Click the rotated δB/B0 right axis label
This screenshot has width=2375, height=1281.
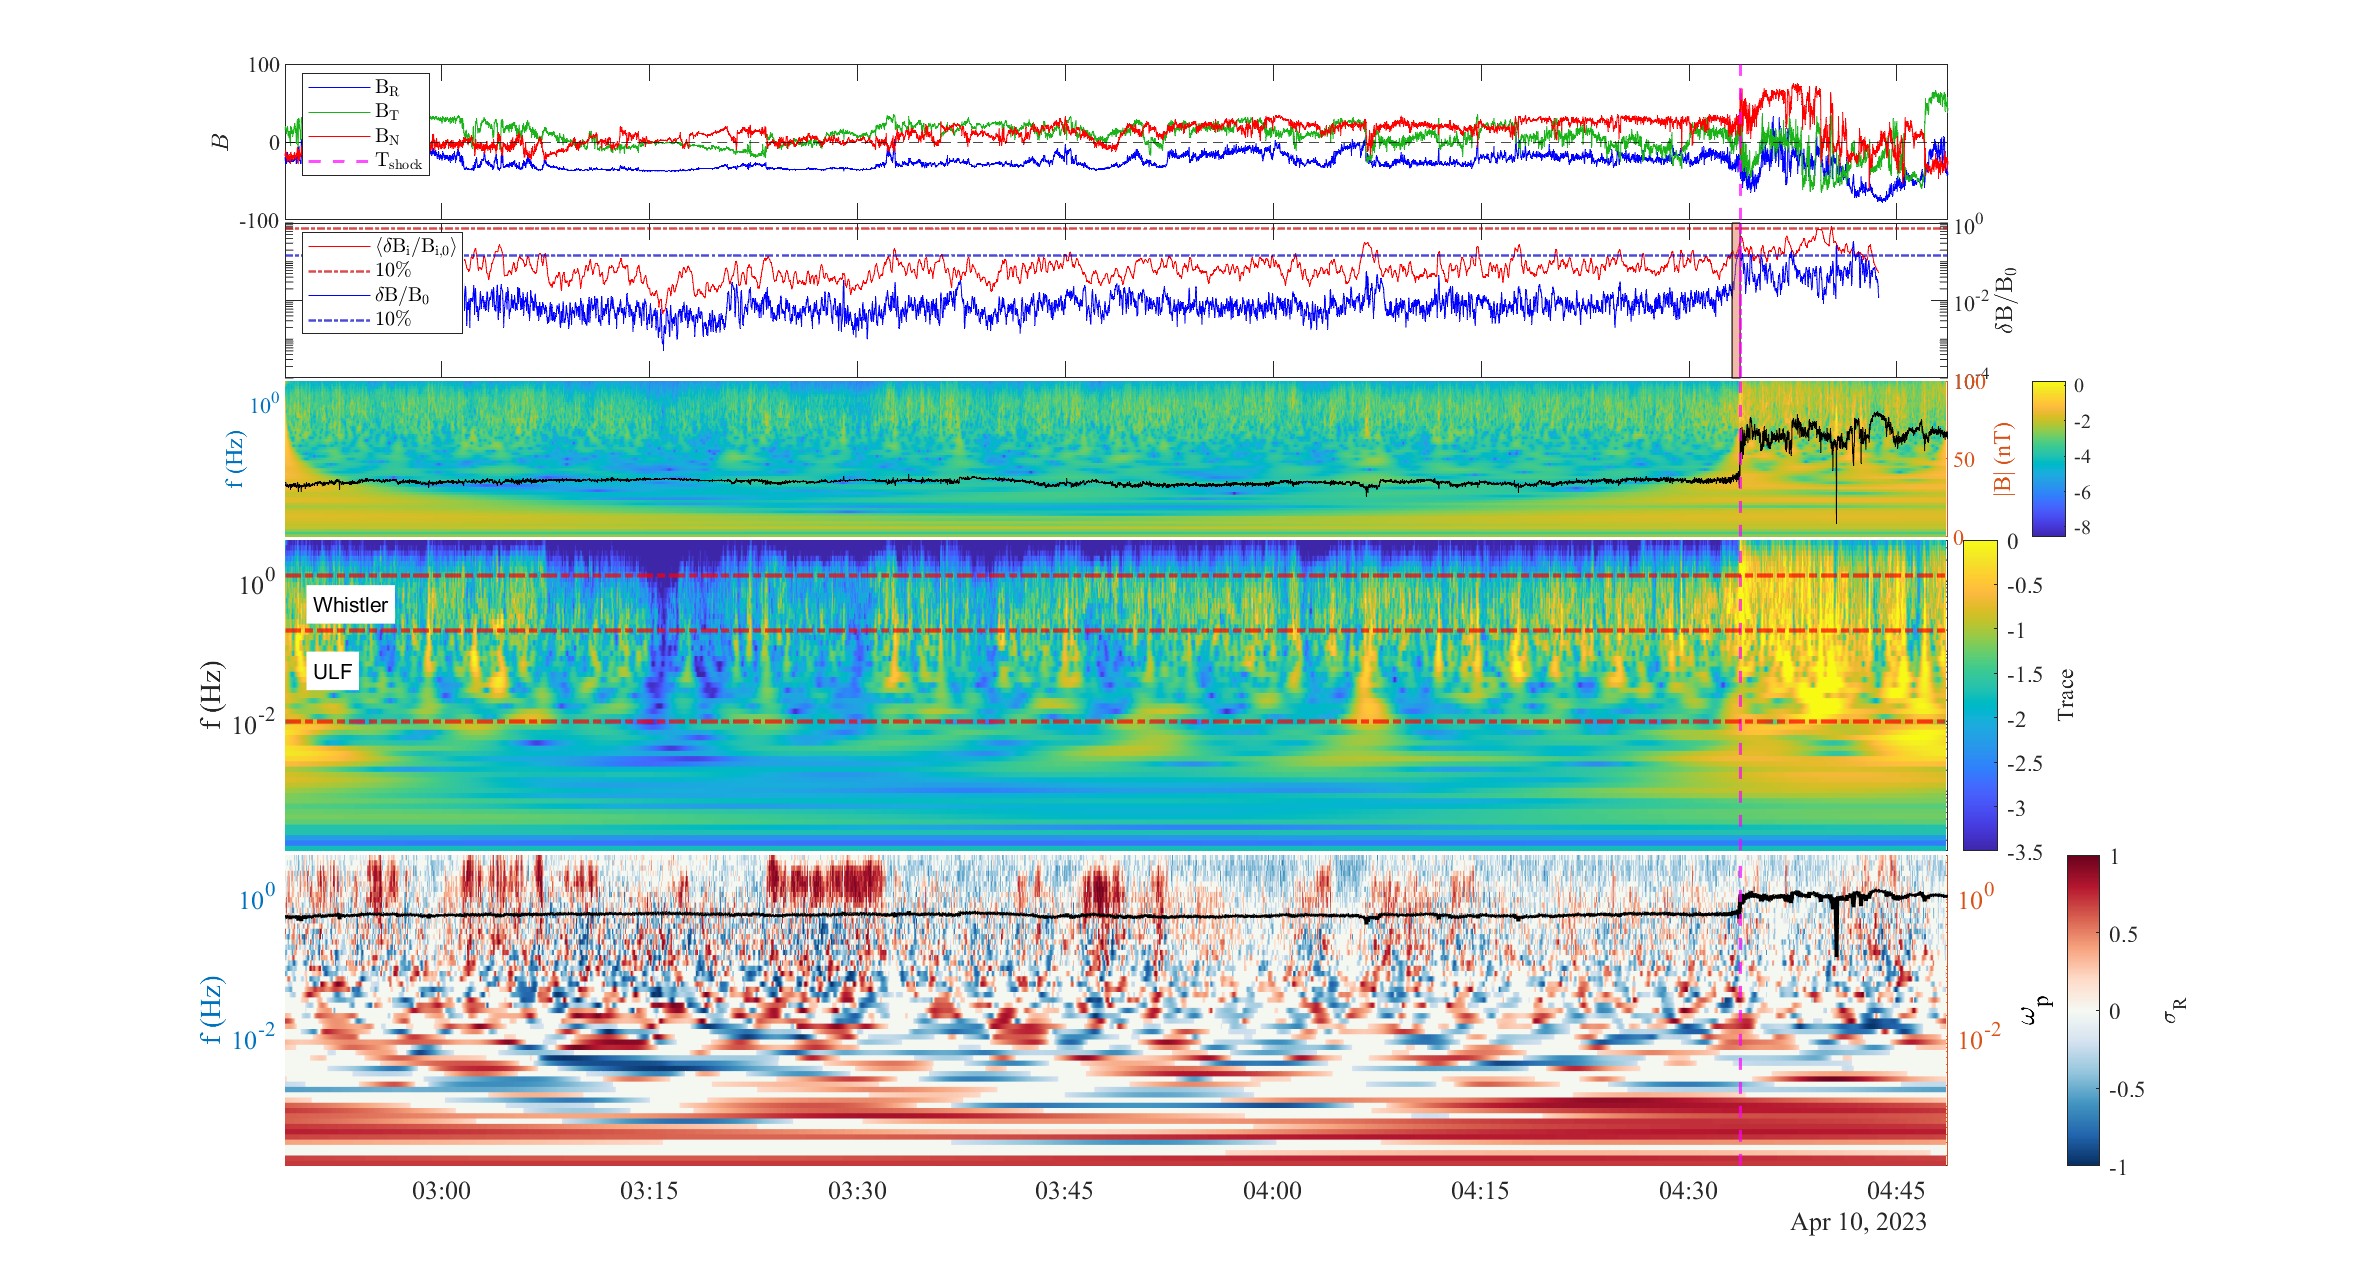(2005, 299)
